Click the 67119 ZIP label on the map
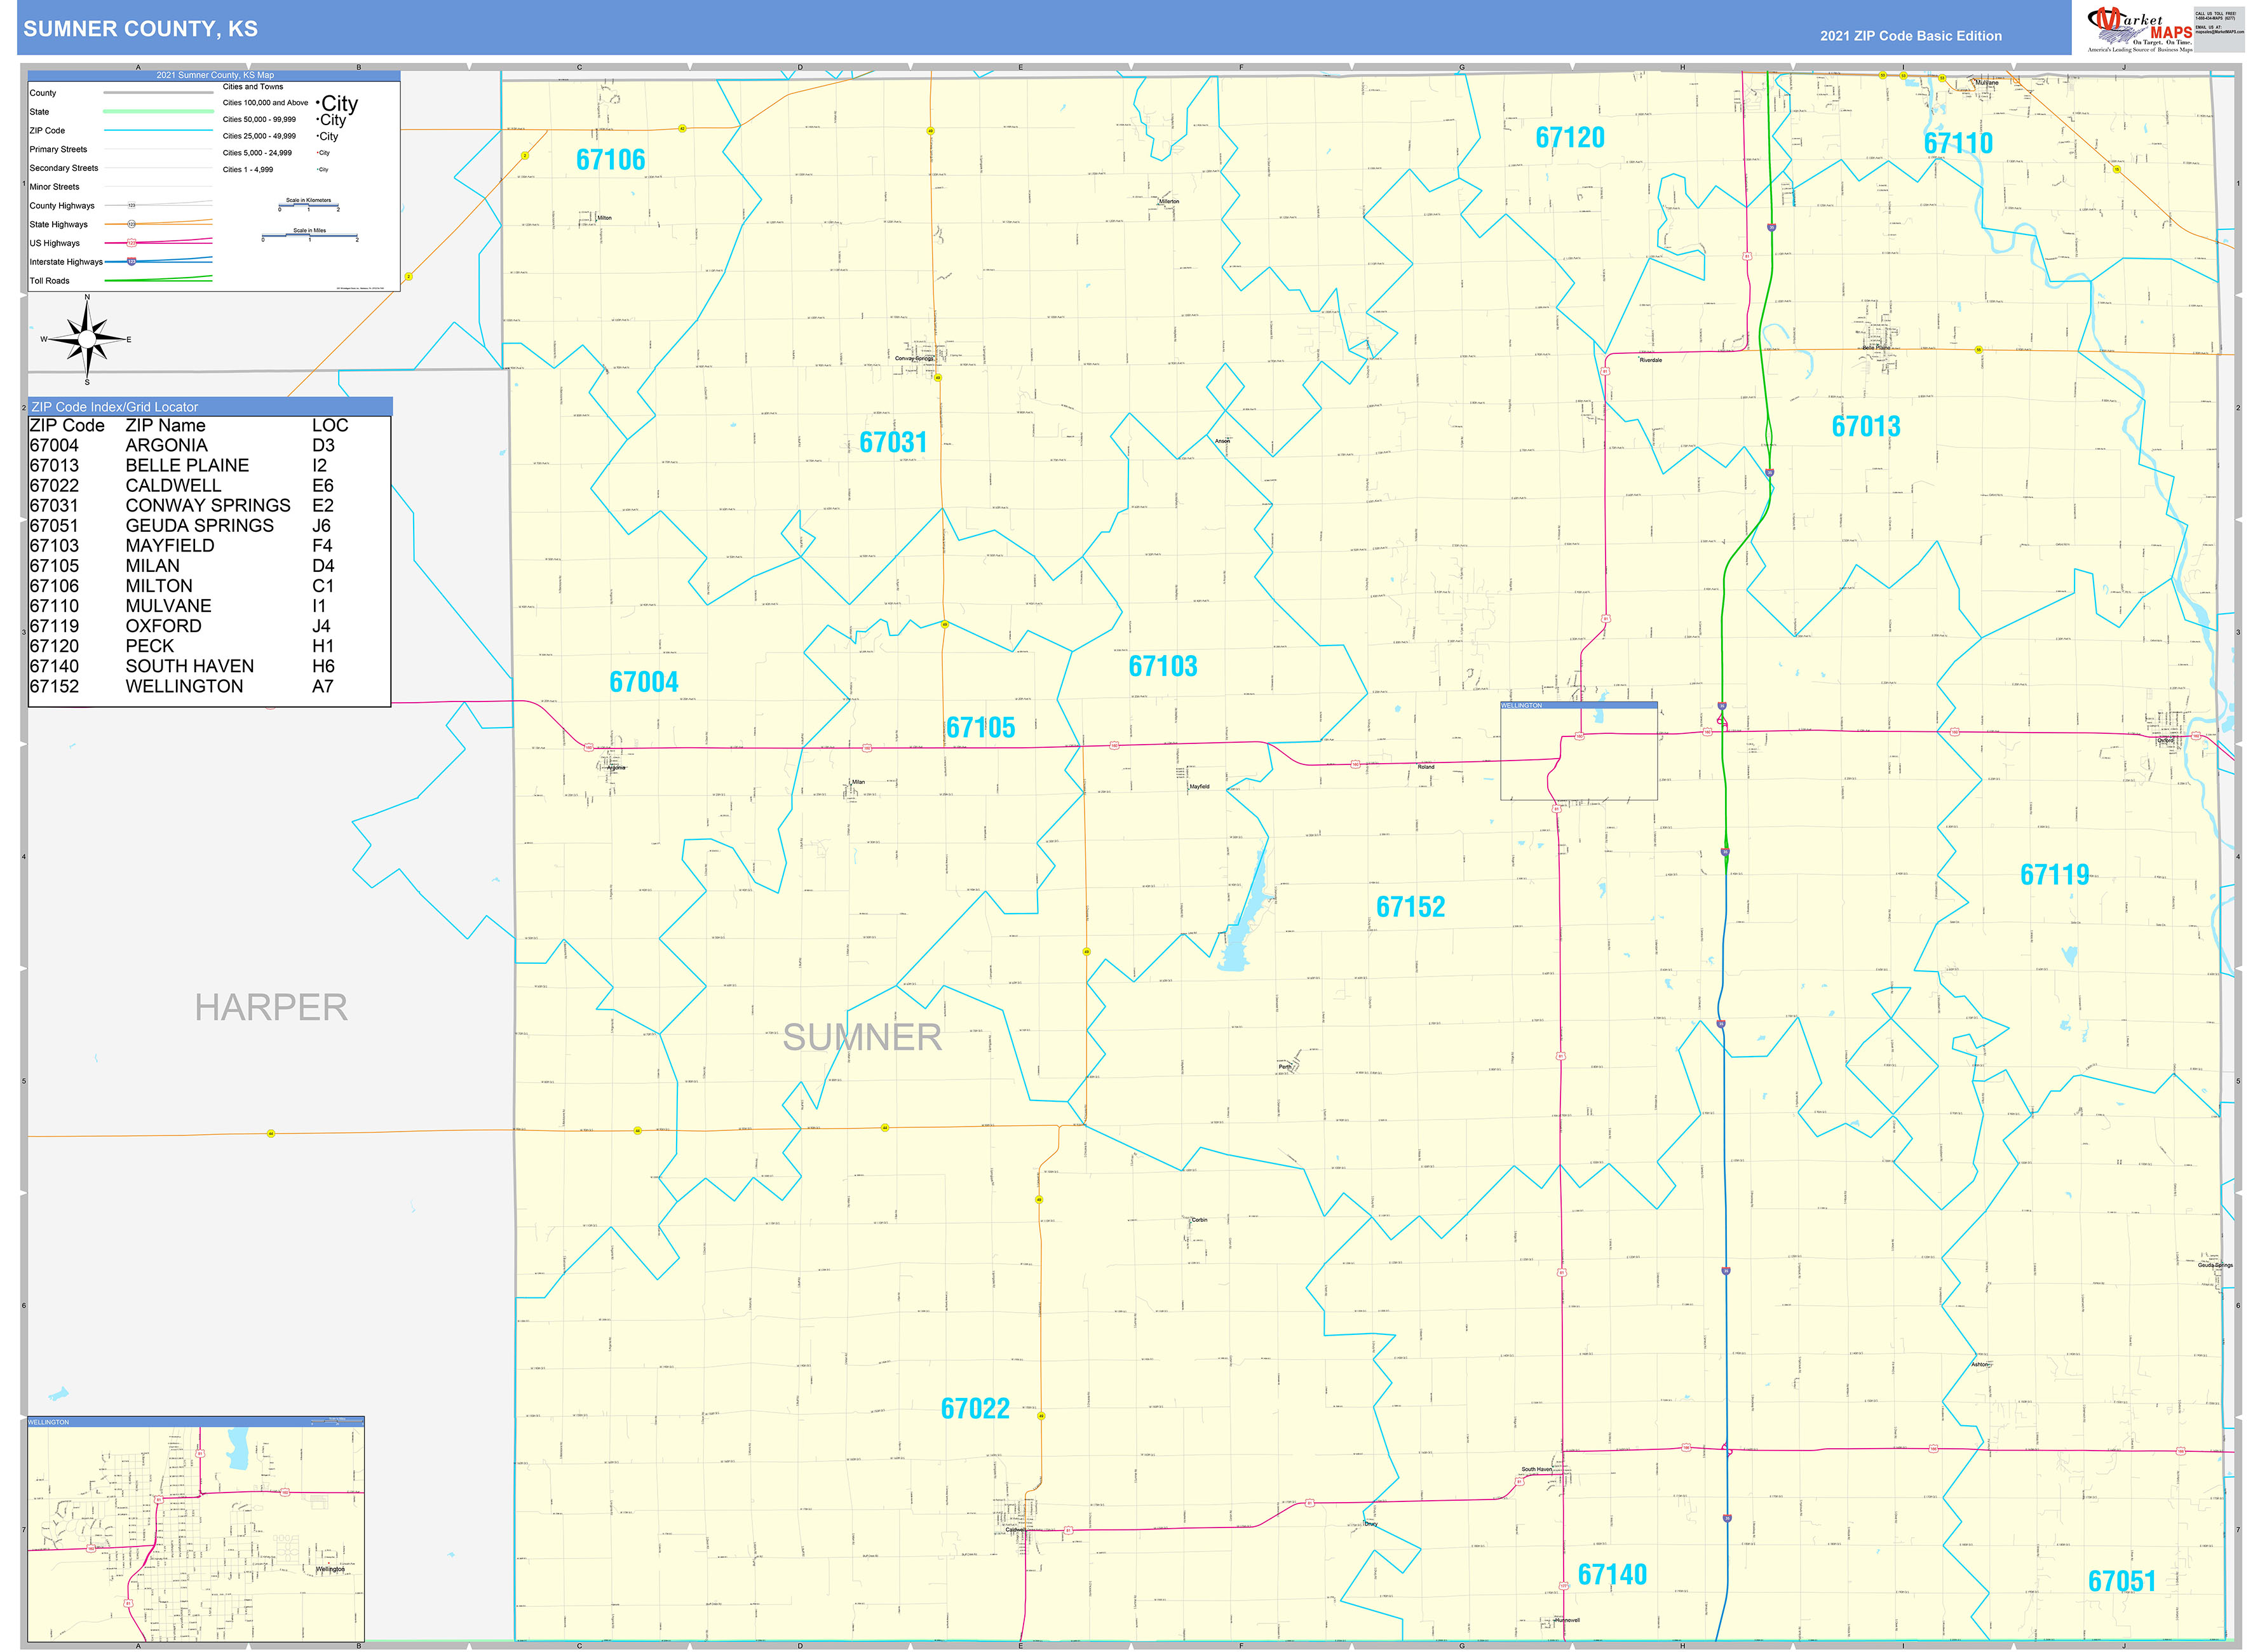The width and height of the screenshot is (2253, 1652). (x=2055, y=874)
